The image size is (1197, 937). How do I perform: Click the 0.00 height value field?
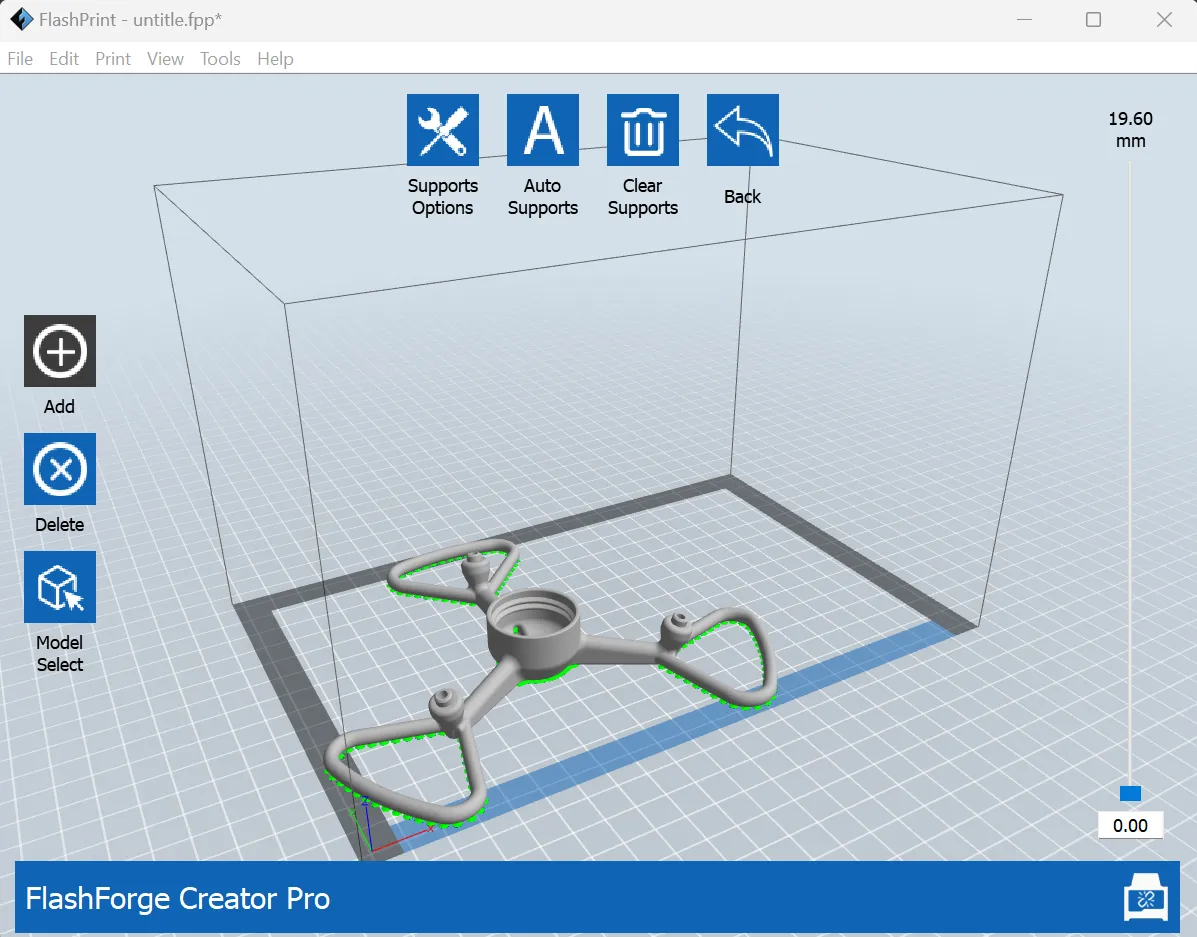1130,826
